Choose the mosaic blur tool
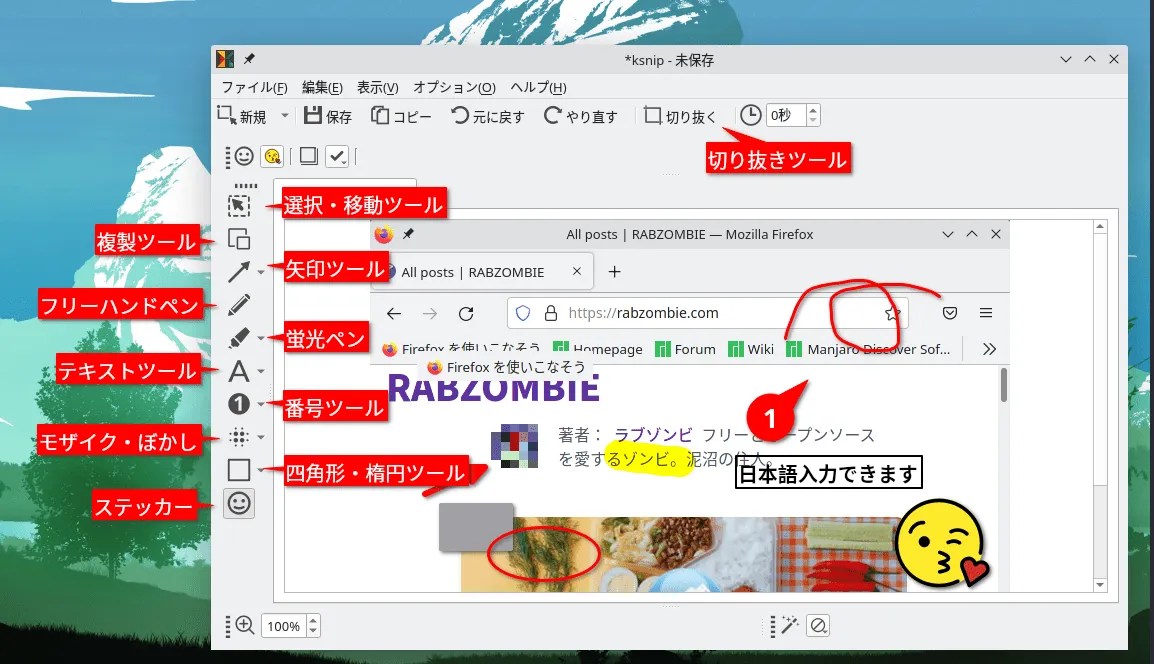This screenshot has height=664, width=1154. coord(238,437)
